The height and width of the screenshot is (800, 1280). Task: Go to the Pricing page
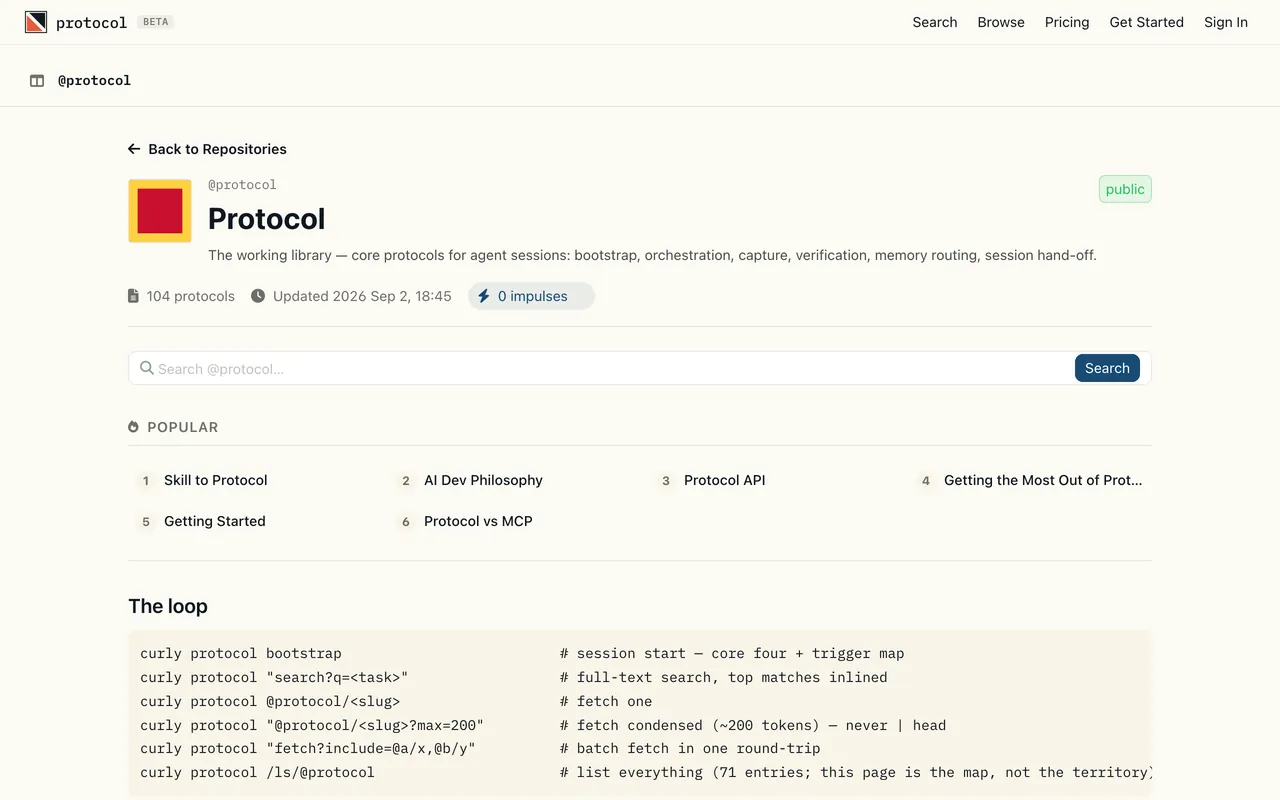(x=1067, y=22)
